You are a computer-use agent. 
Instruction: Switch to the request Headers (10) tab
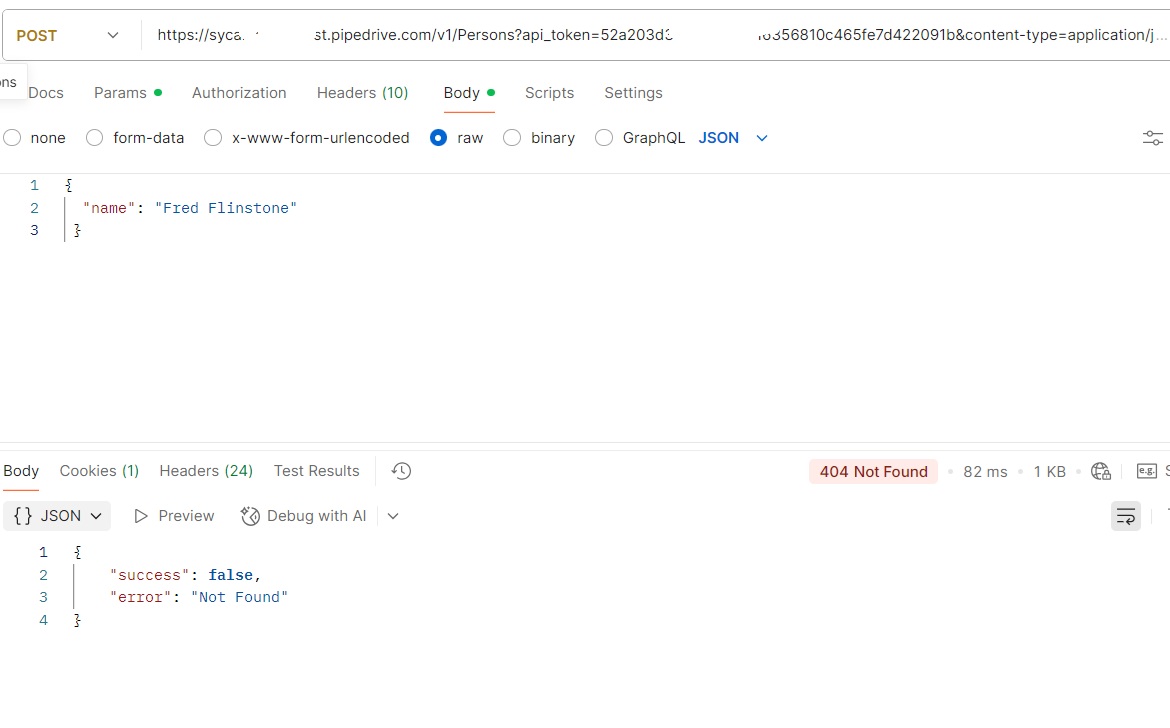click(362, 93)
